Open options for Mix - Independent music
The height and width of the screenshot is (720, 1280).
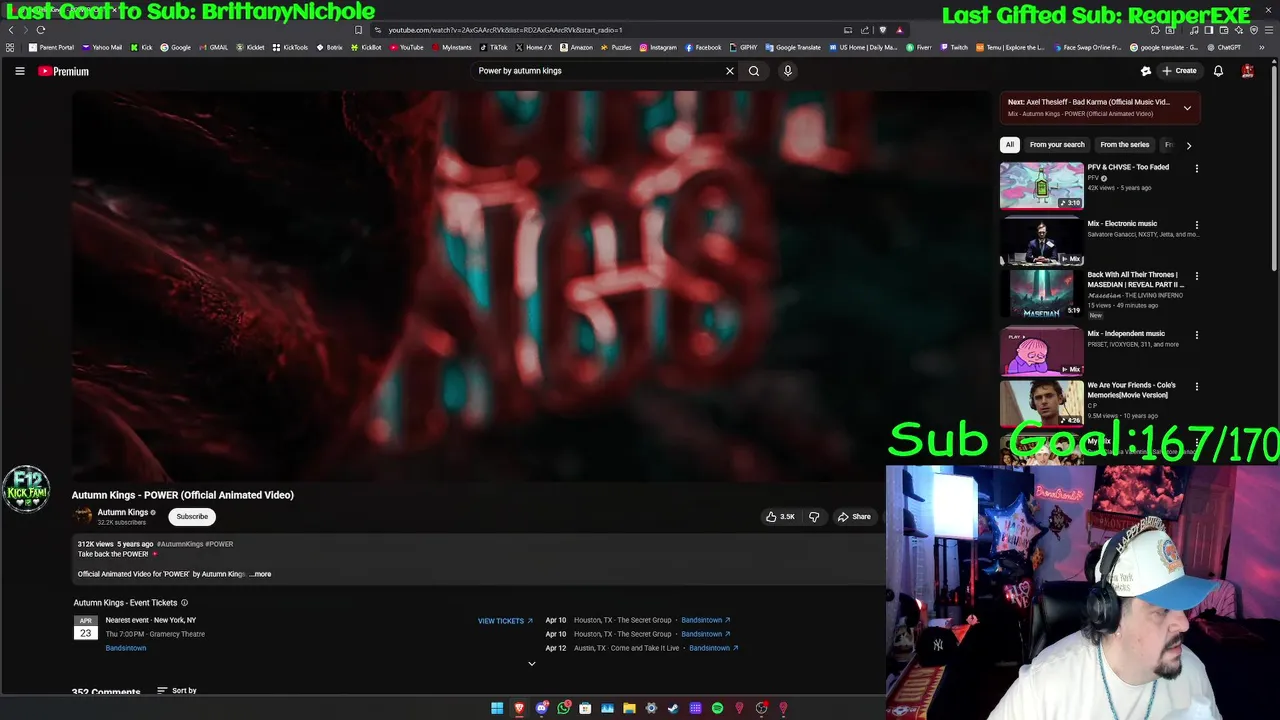(1196, 335)
